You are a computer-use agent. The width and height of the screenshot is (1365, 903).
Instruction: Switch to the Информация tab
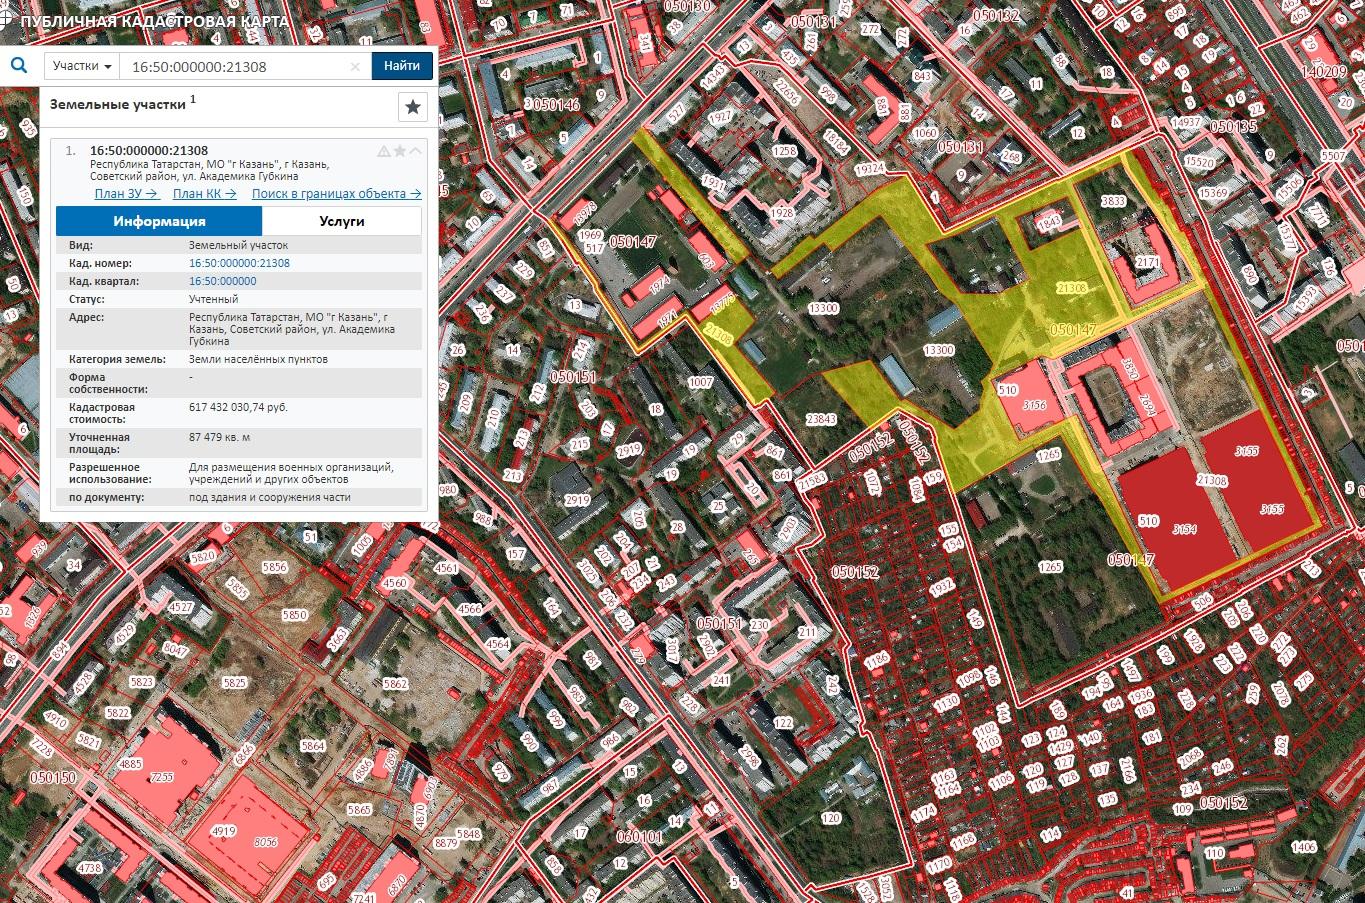159,221
